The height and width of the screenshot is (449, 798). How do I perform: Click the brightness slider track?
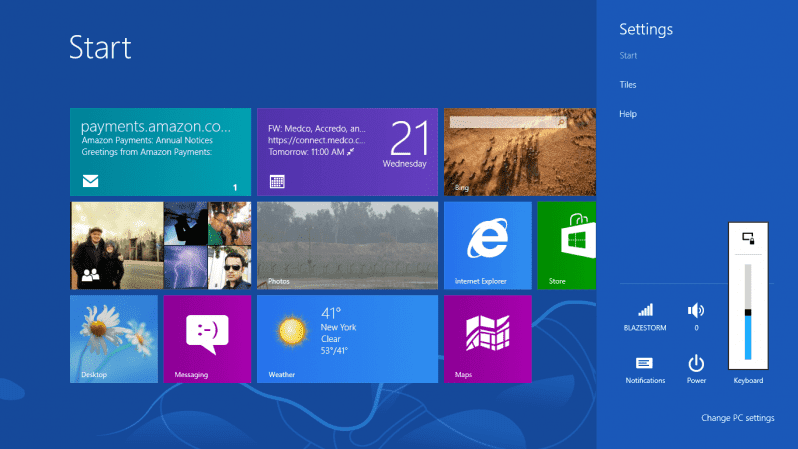(x=748, y=312)
